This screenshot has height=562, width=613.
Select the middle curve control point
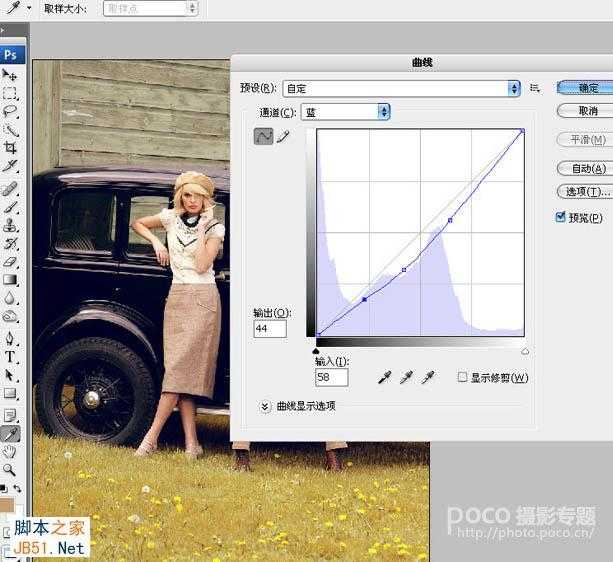click(404, 270)
